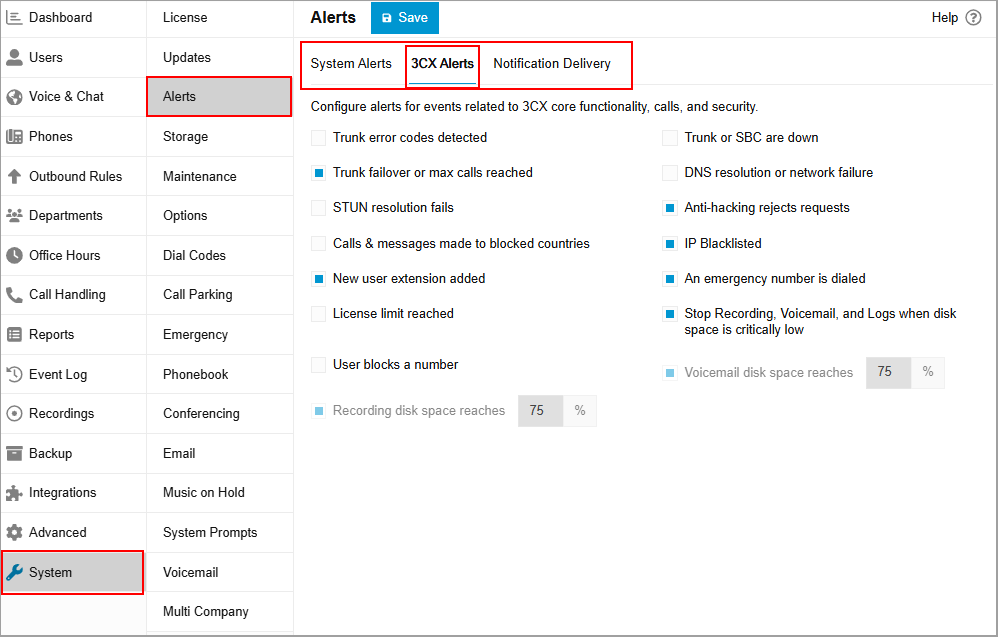
Task: Click the Voice & Chat globe icon
Action: point(14,97)
